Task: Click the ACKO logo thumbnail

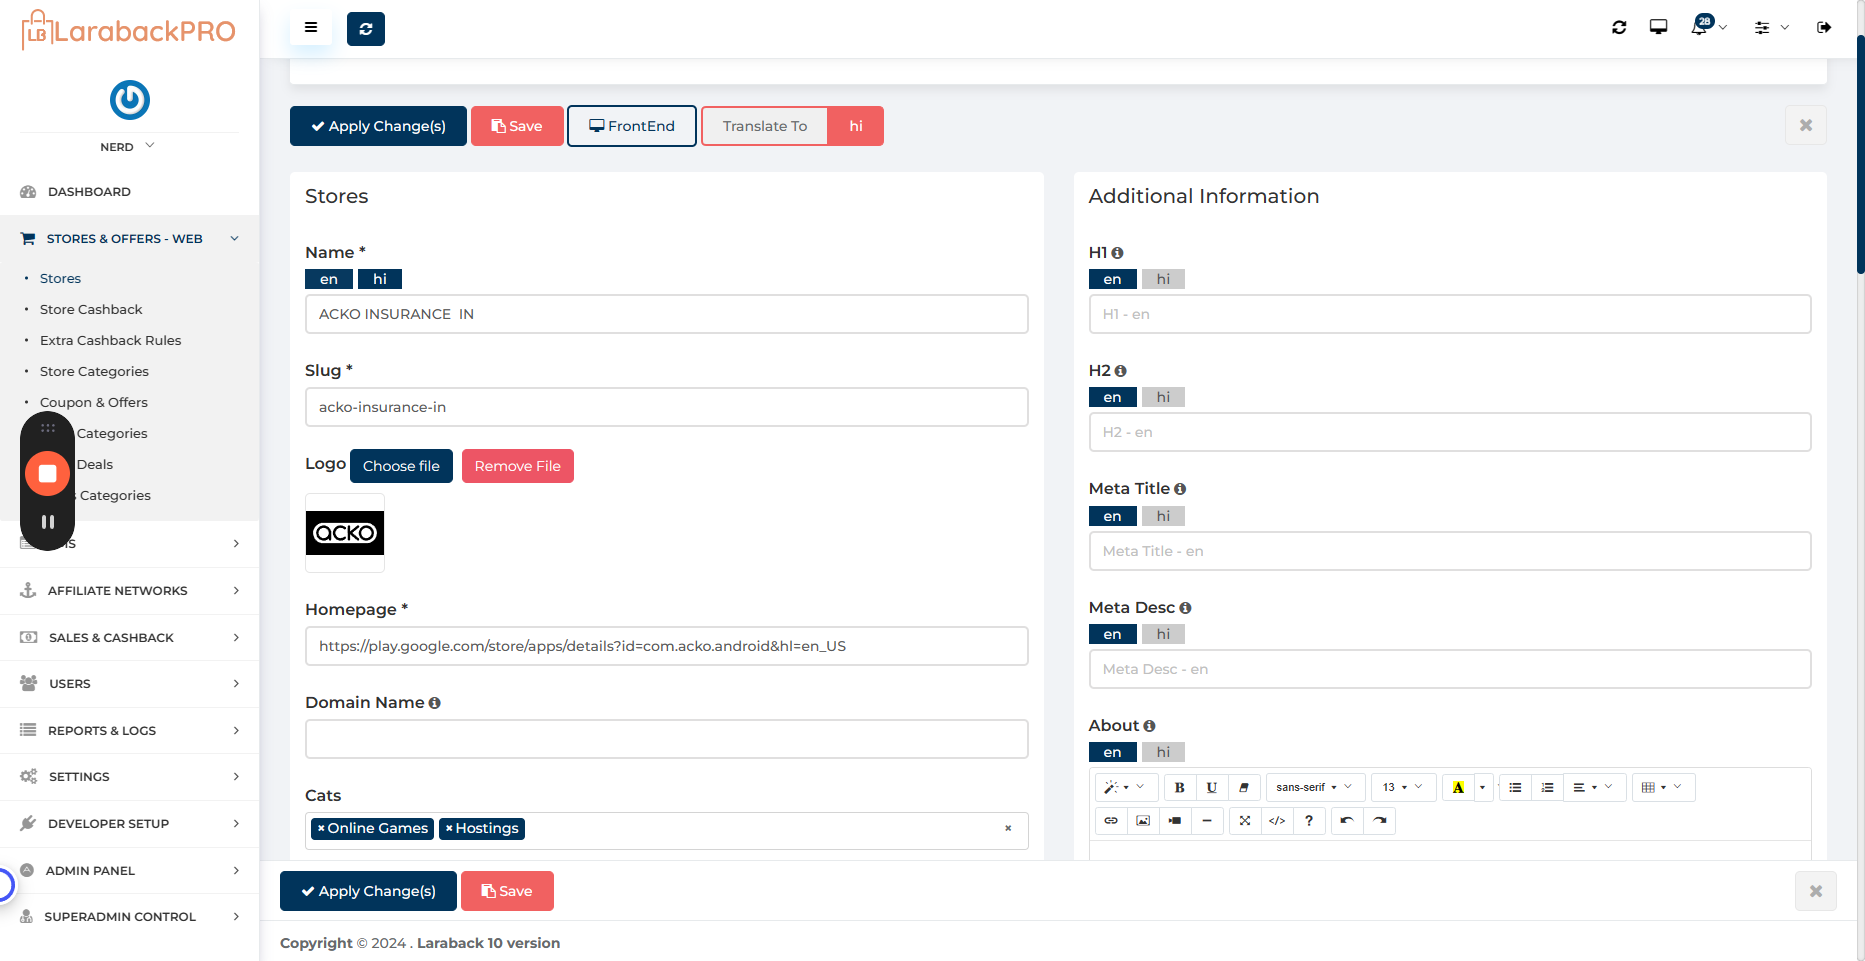Action: [345, 533]
